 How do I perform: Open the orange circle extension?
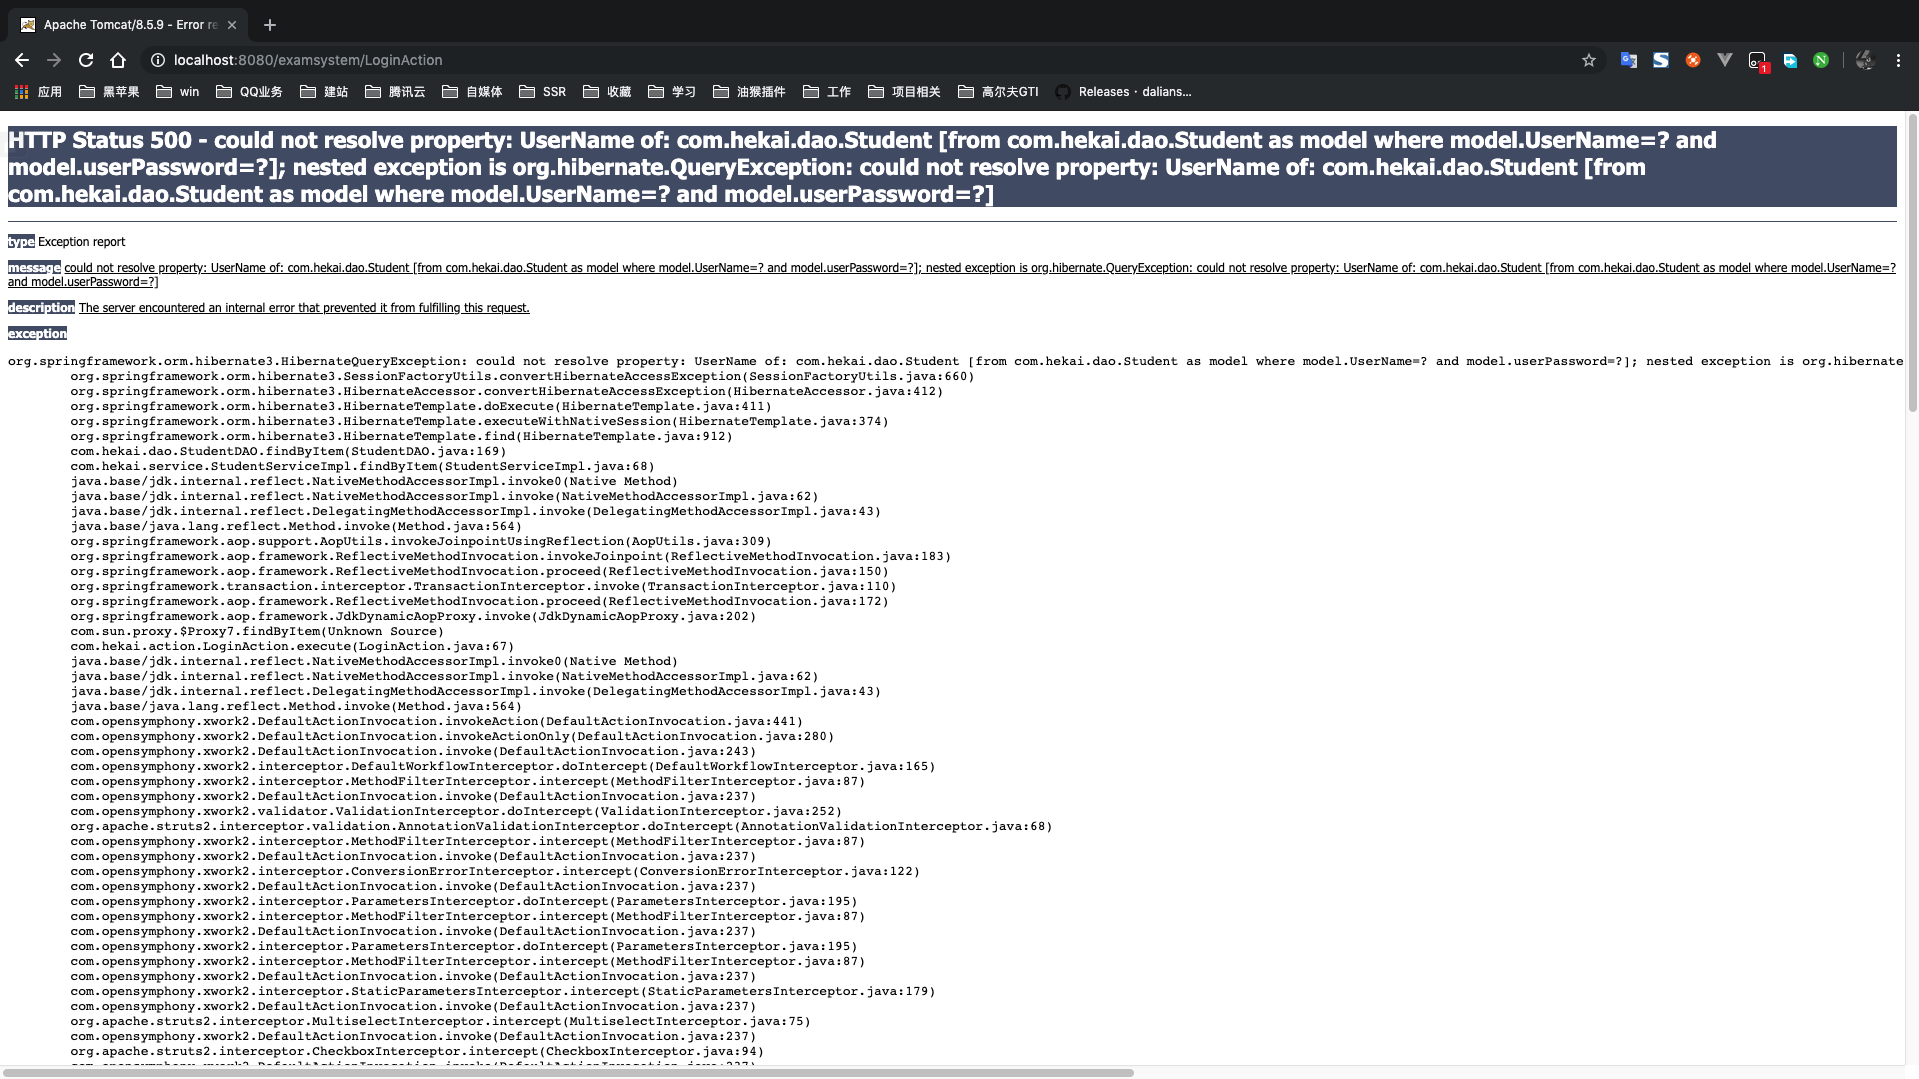click(1693, 60)
